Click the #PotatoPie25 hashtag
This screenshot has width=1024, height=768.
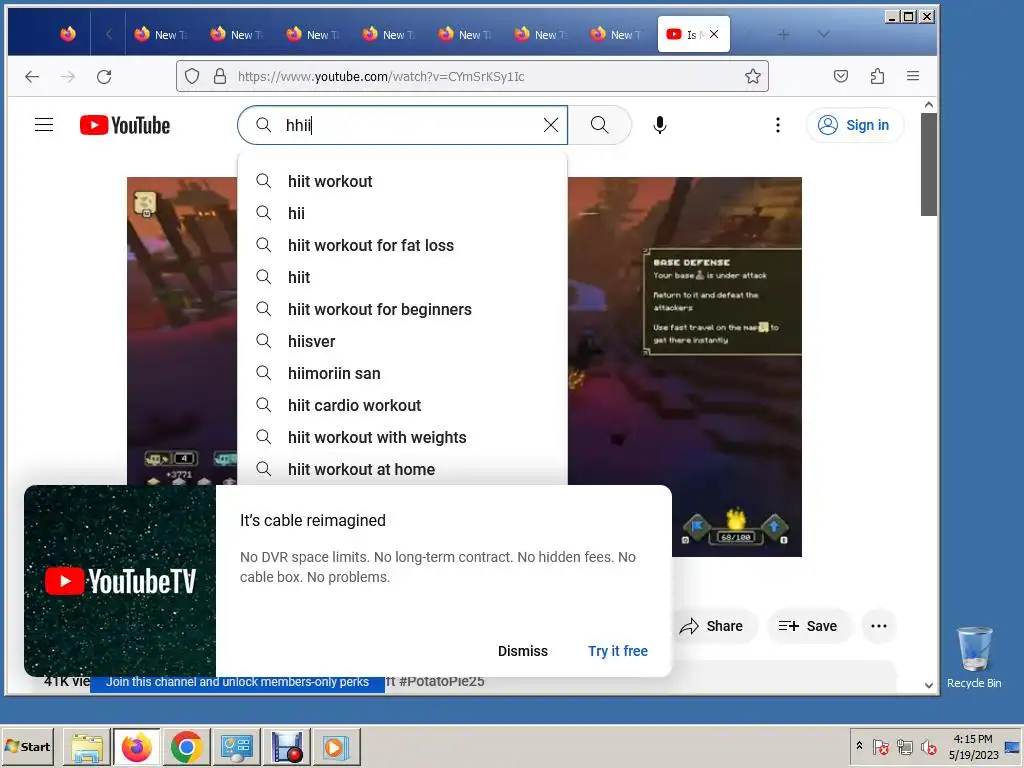441,682
